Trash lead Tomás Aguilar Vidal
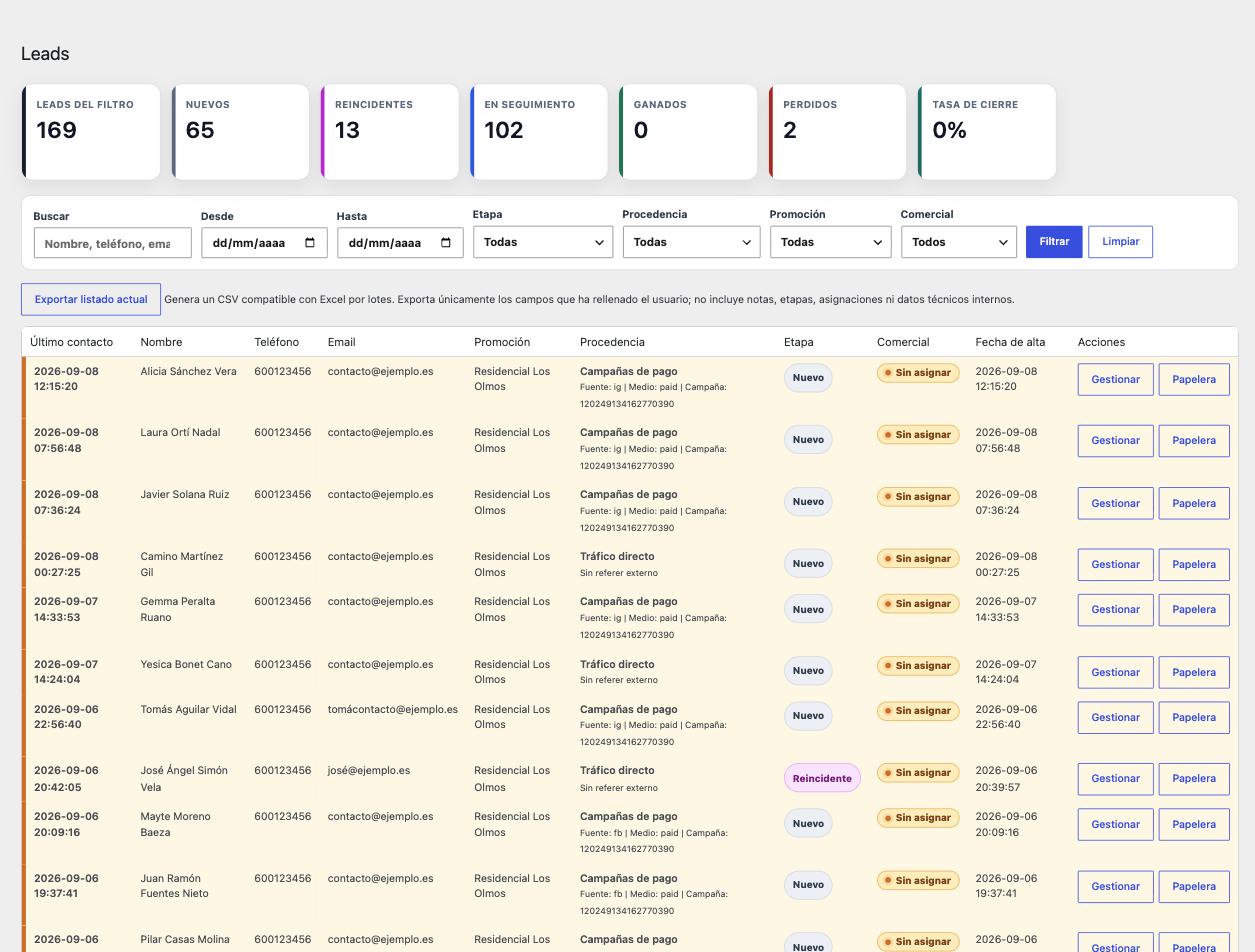Viewport: 1255px width, 952px height. (x=1194, y=717)
